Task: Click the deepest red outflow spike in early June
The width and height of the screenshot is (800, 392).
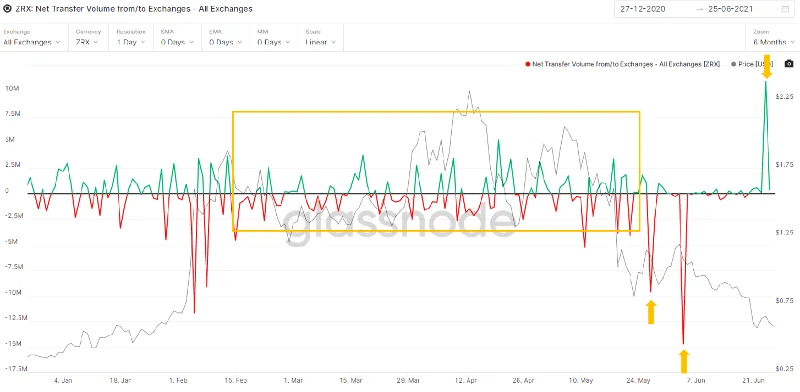Action: tap(683, 343)
